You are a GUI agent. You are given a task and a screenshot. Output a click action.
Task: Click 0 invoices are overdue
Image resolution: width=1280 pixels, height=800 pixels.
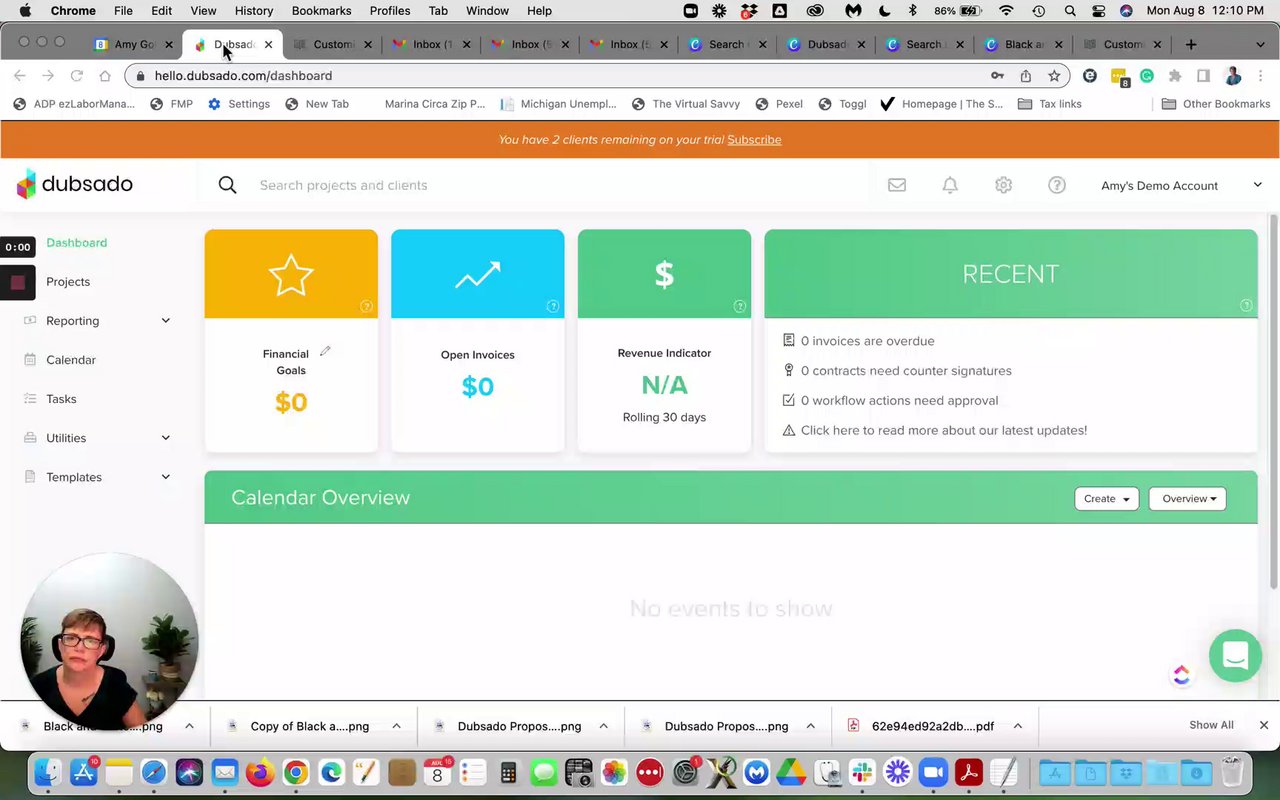tap(867, 341)
